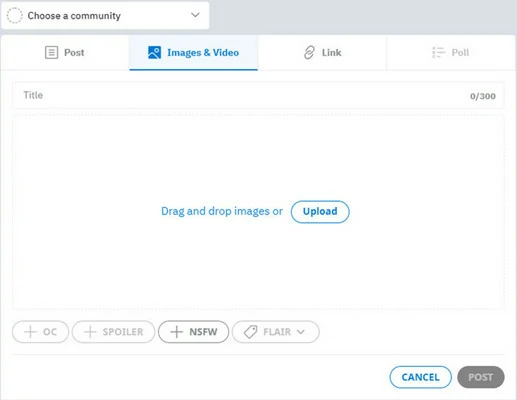Screen dimensions: 517x400
Task: Click the Upload button
Action: pyautogui.click(x=320, y=212)
